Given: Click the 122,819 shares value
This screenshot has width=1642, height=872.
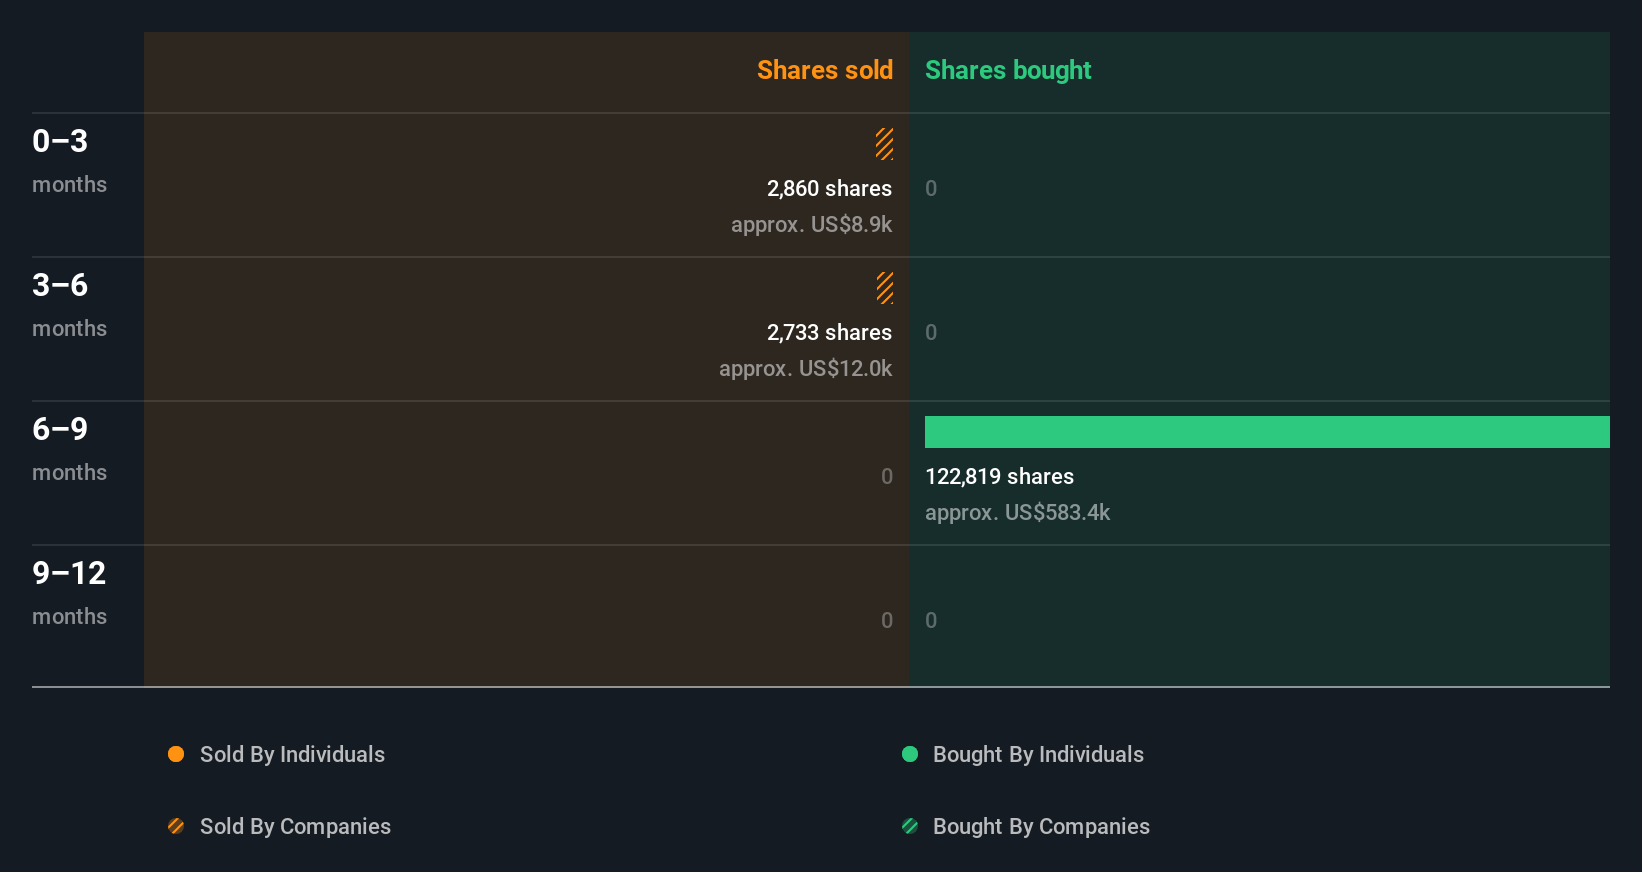Looking at the screenshot, I should [999, 476].
